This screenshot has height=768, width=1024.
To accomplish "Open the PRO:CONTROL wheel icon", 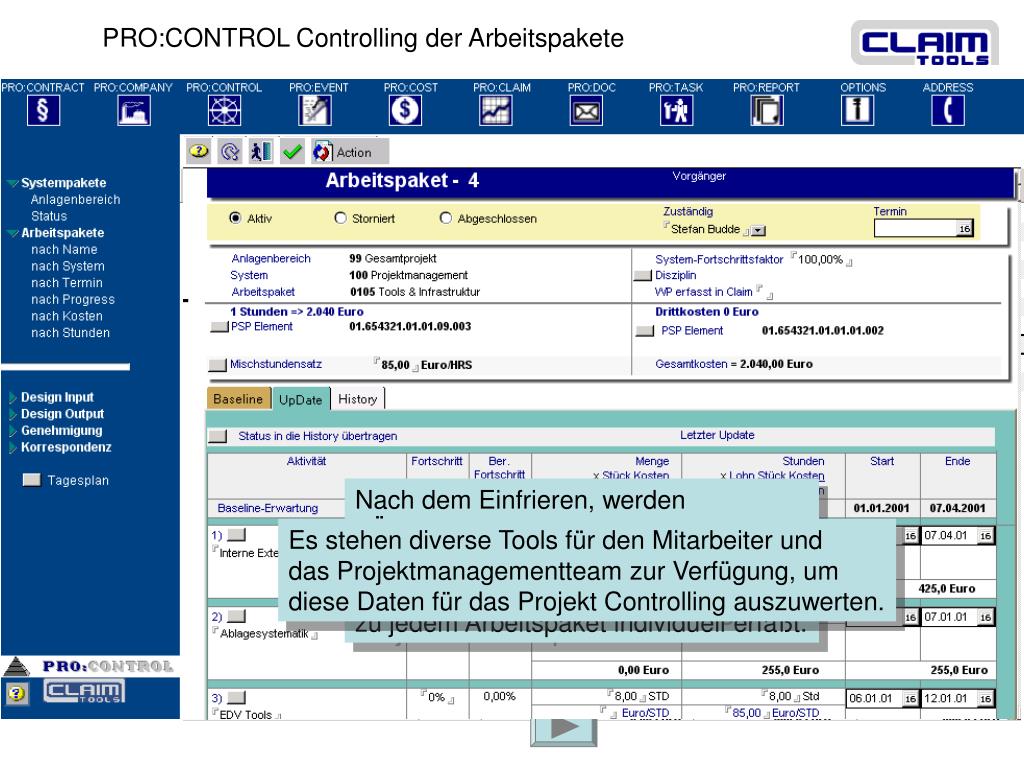I will pyautogui.click(x=224, y=110).
